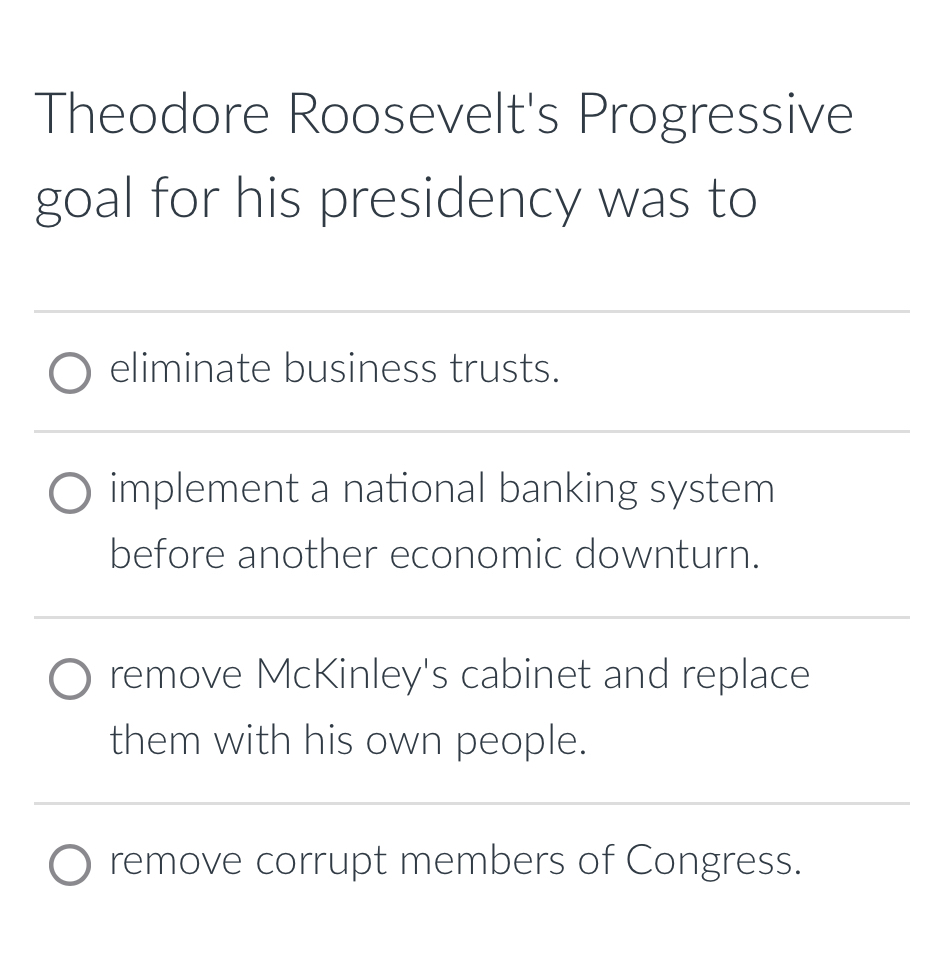This screenshot has width=949, height=967.
Task: Choose the answer about corrupt members of Congress
Action: point(455,861)
